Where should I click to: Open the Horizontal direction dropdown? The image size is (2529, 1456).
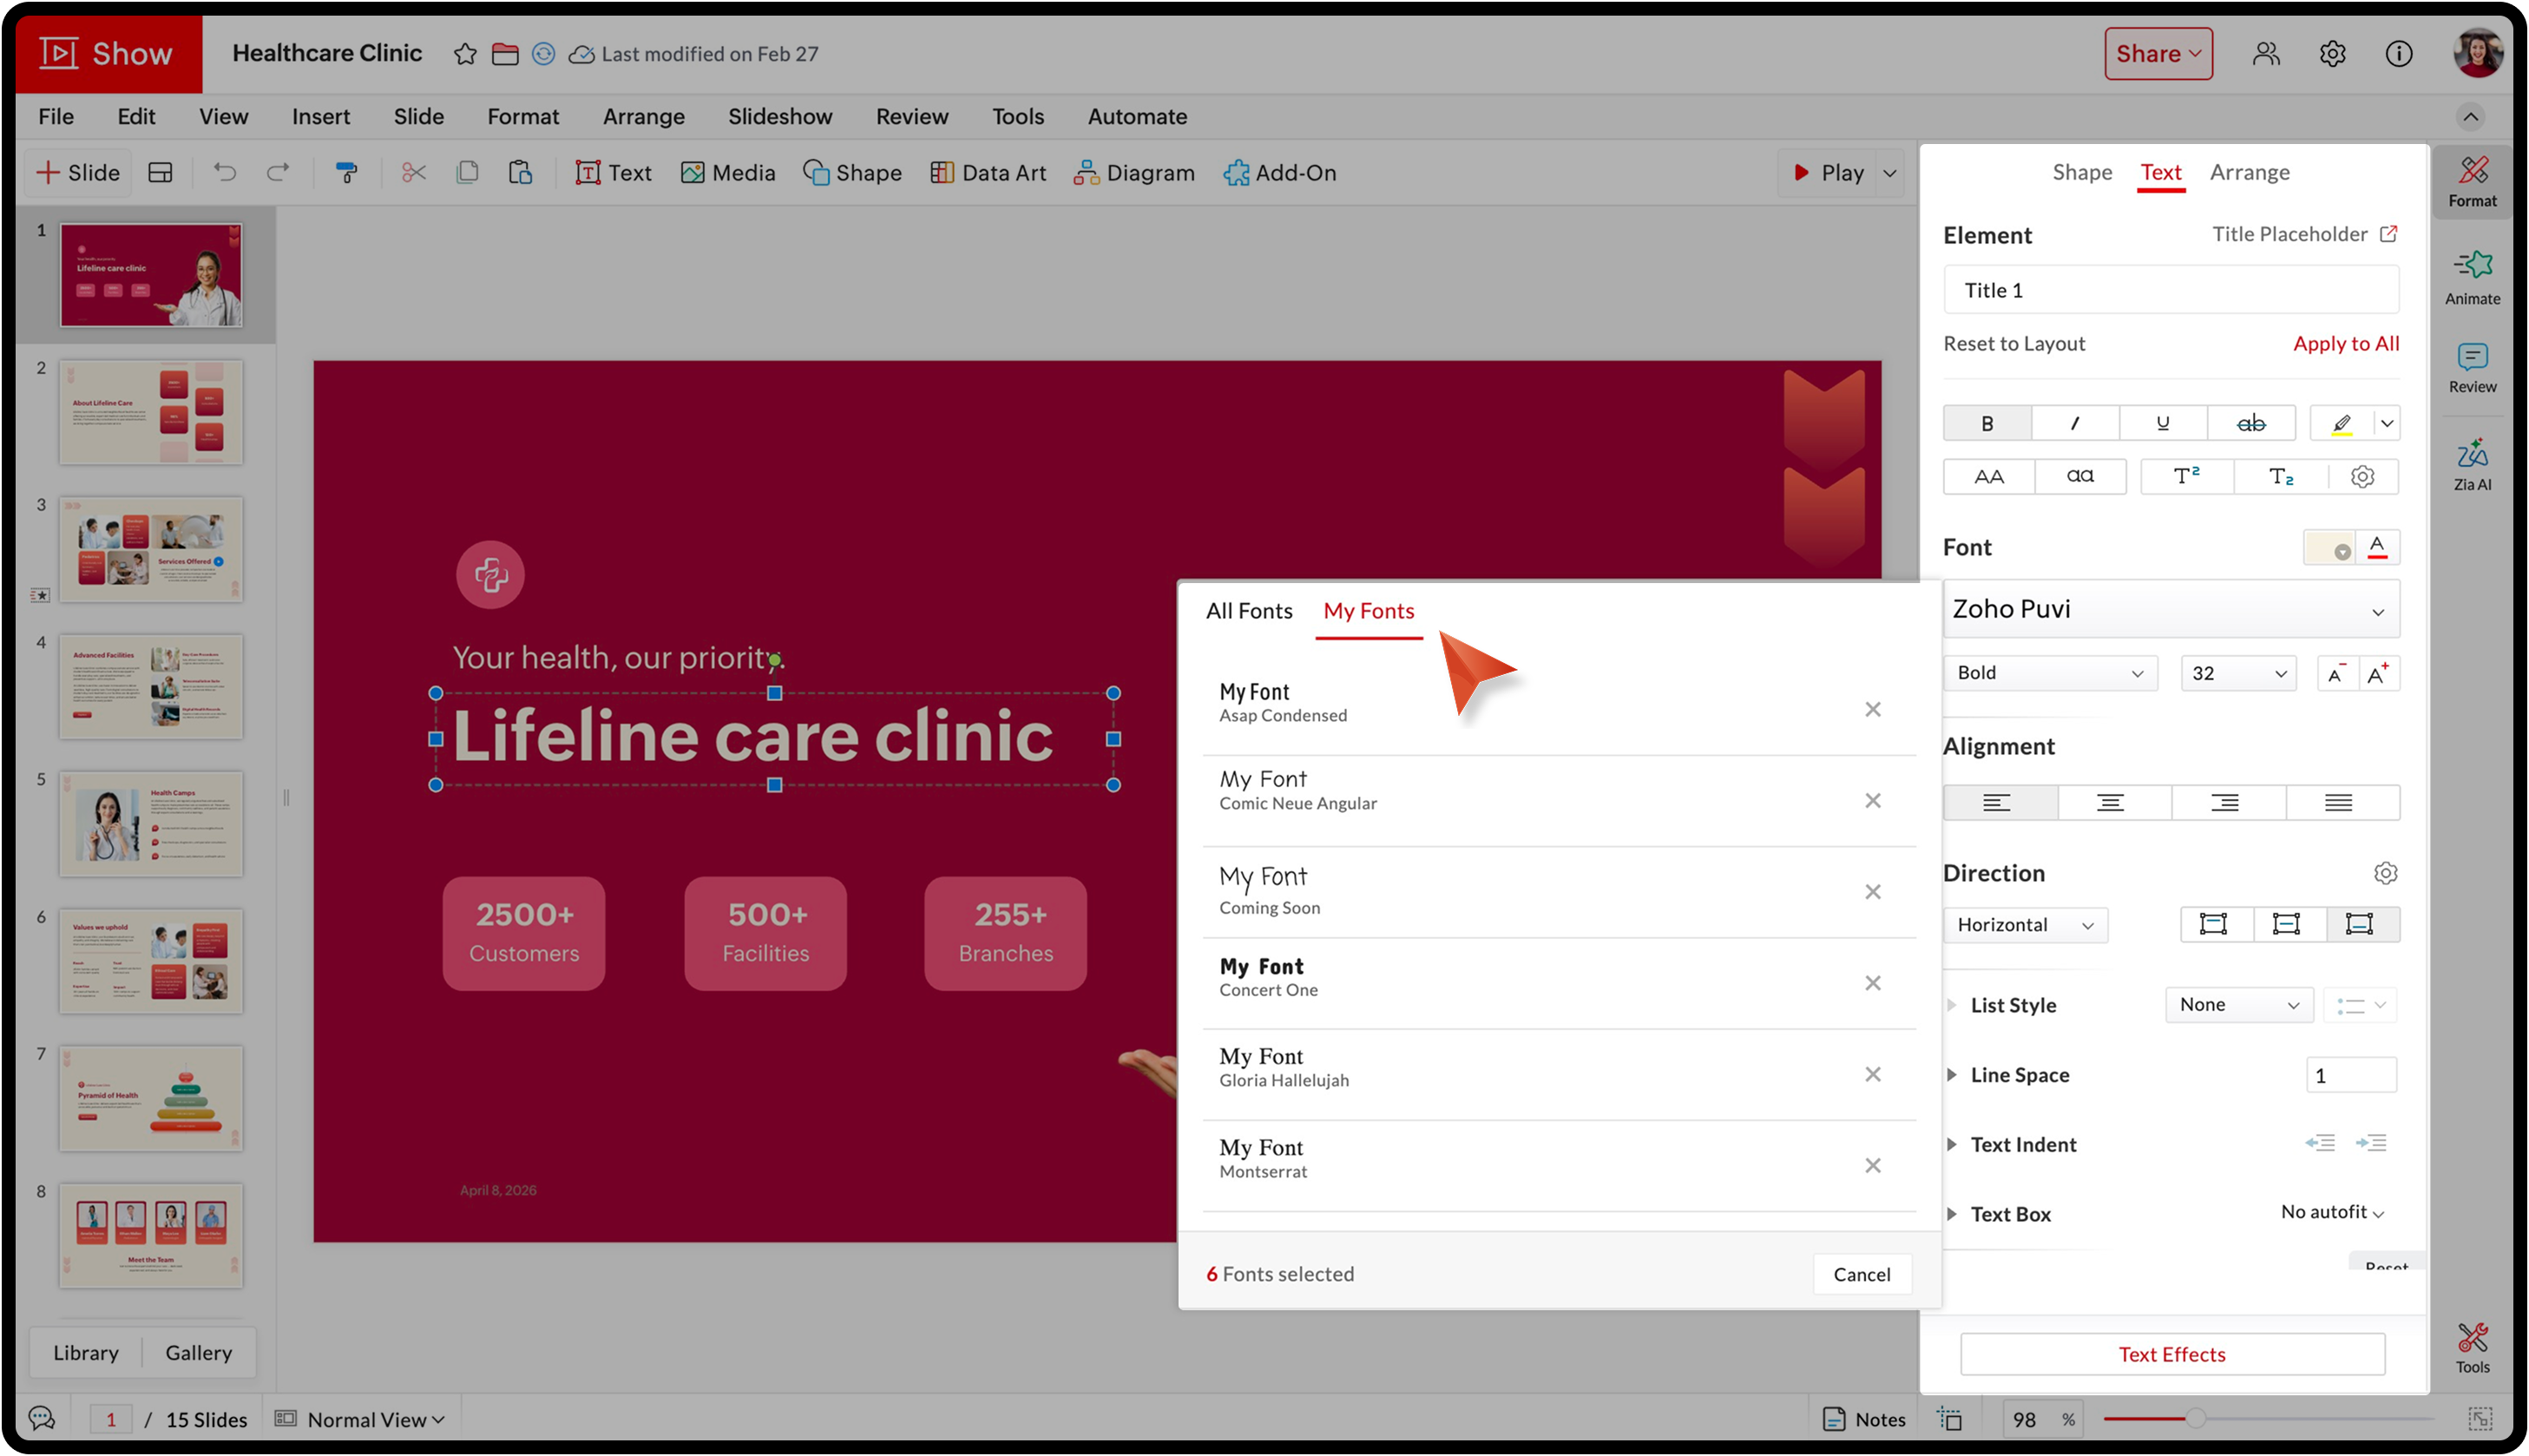[2024, 924]
